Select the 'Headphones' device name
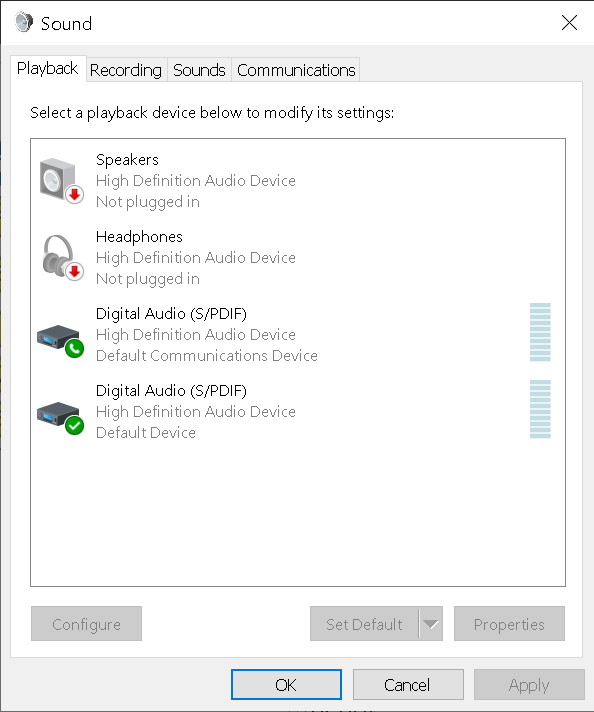 tap(139, 237)
